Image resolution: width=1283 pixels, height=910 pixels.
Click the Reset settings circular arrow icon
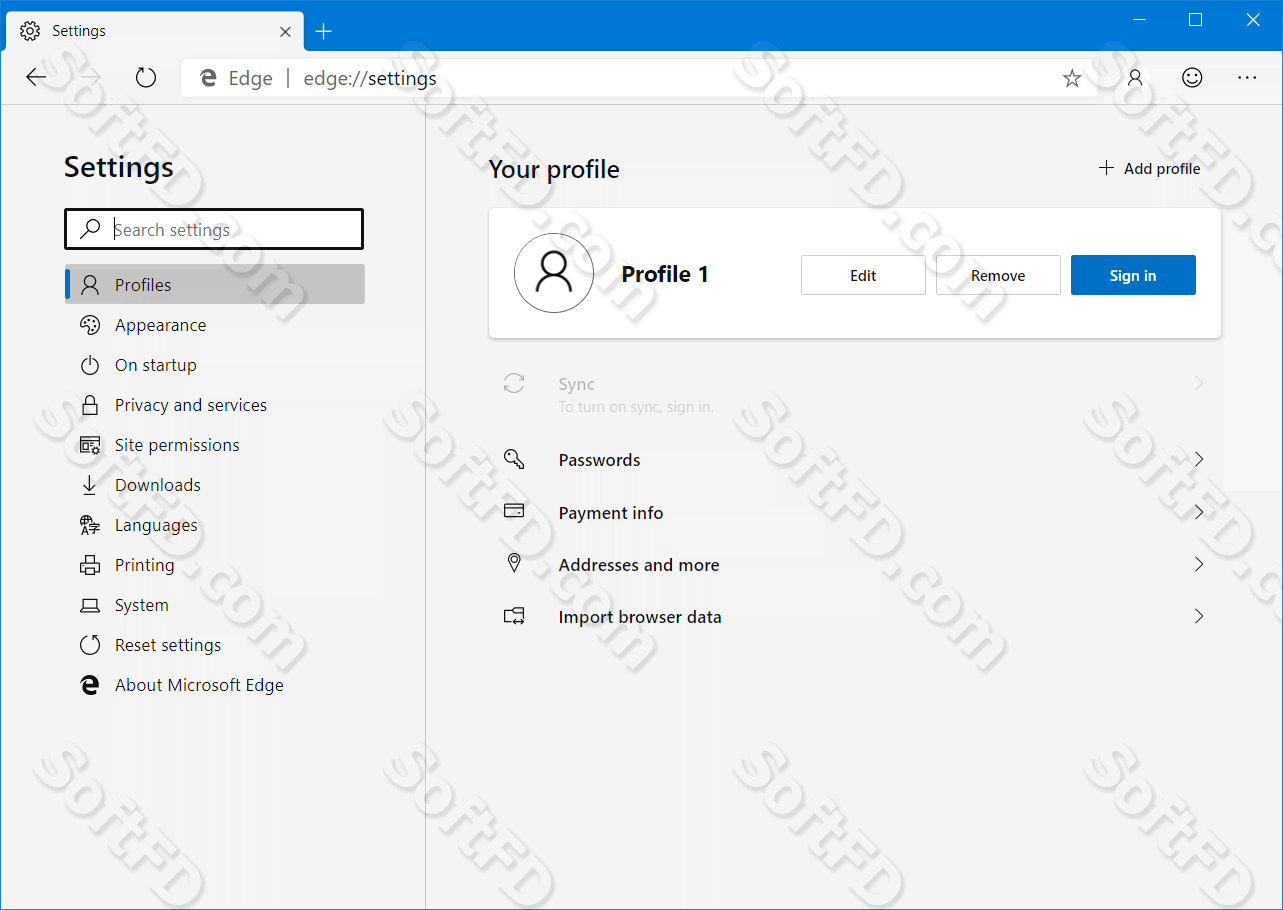[x=90, y=645]
